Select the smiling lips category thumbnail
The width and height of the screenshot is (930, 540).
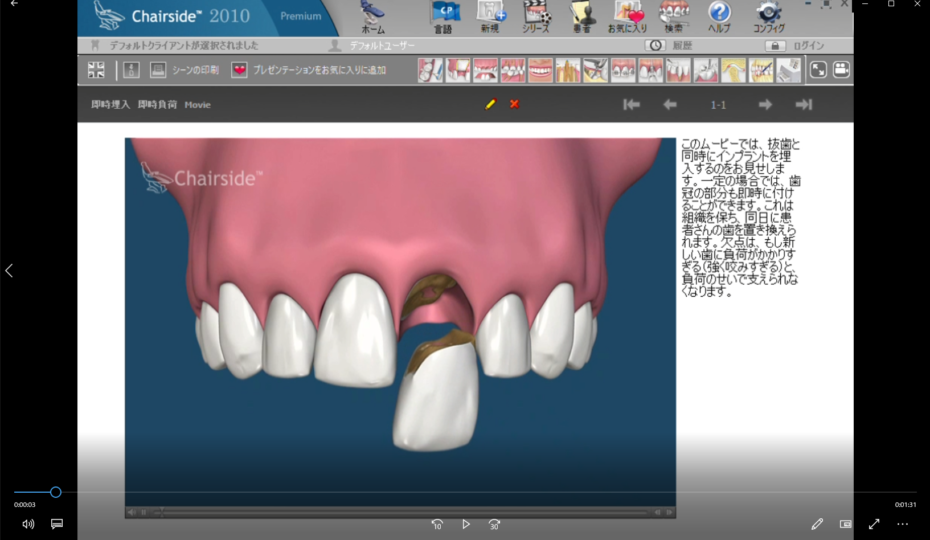[x=540, y=70]
